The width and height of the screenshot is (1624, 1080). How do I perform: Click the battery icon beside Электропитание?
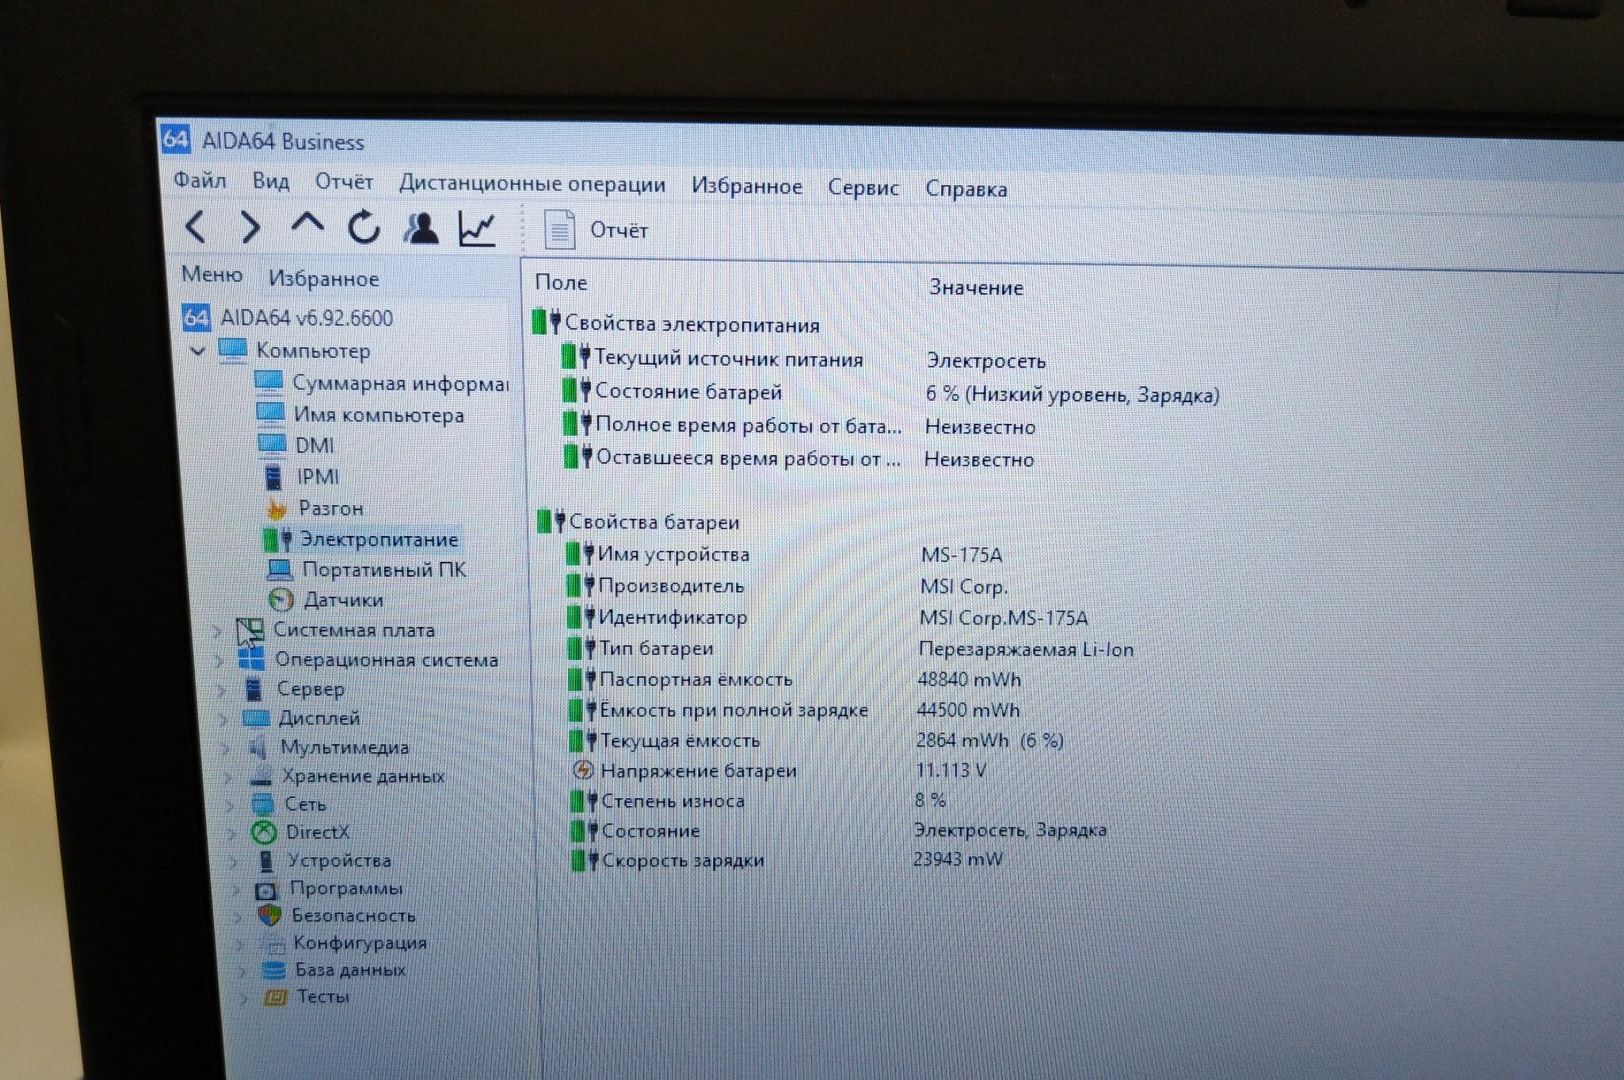pyautogui.click(x=277, y=540)
